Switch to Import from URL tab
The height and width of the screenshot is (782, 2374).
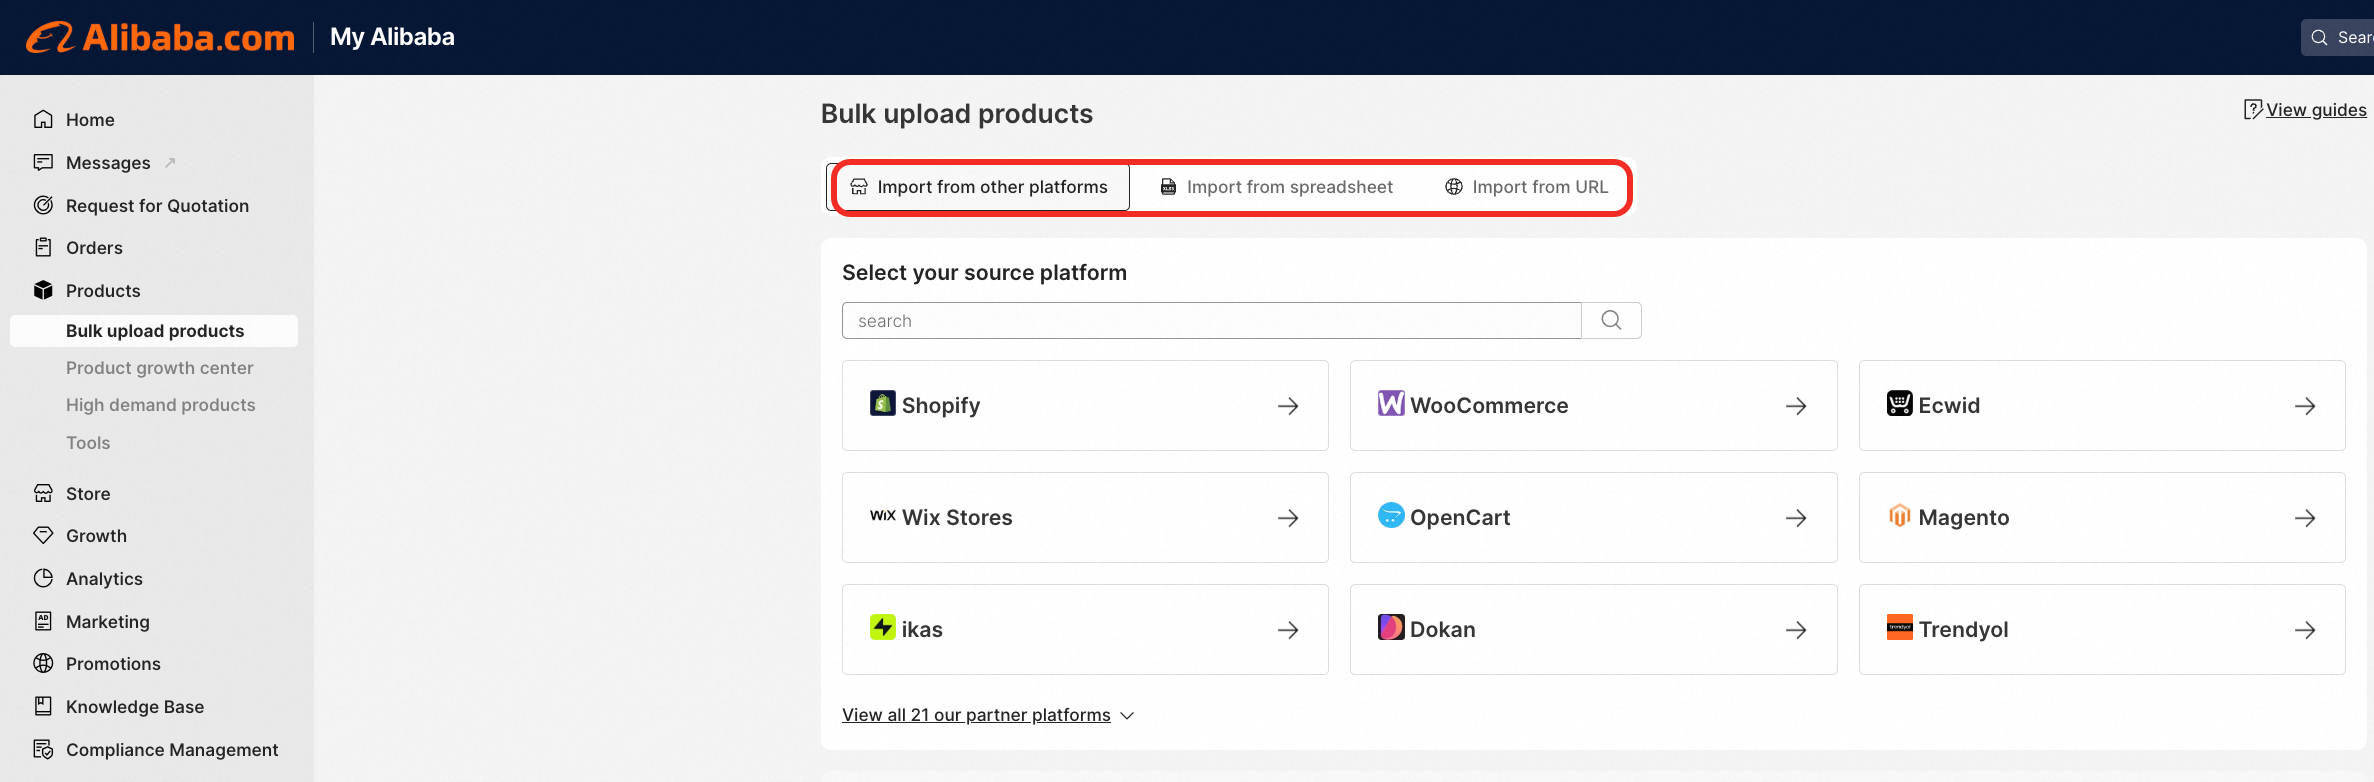click(1526, 187)
